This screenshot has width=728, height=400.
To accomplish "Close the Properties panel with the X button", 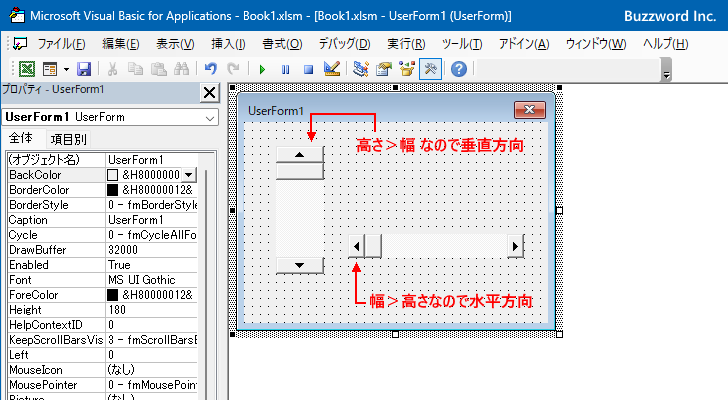I will click(x=209, y=93).
